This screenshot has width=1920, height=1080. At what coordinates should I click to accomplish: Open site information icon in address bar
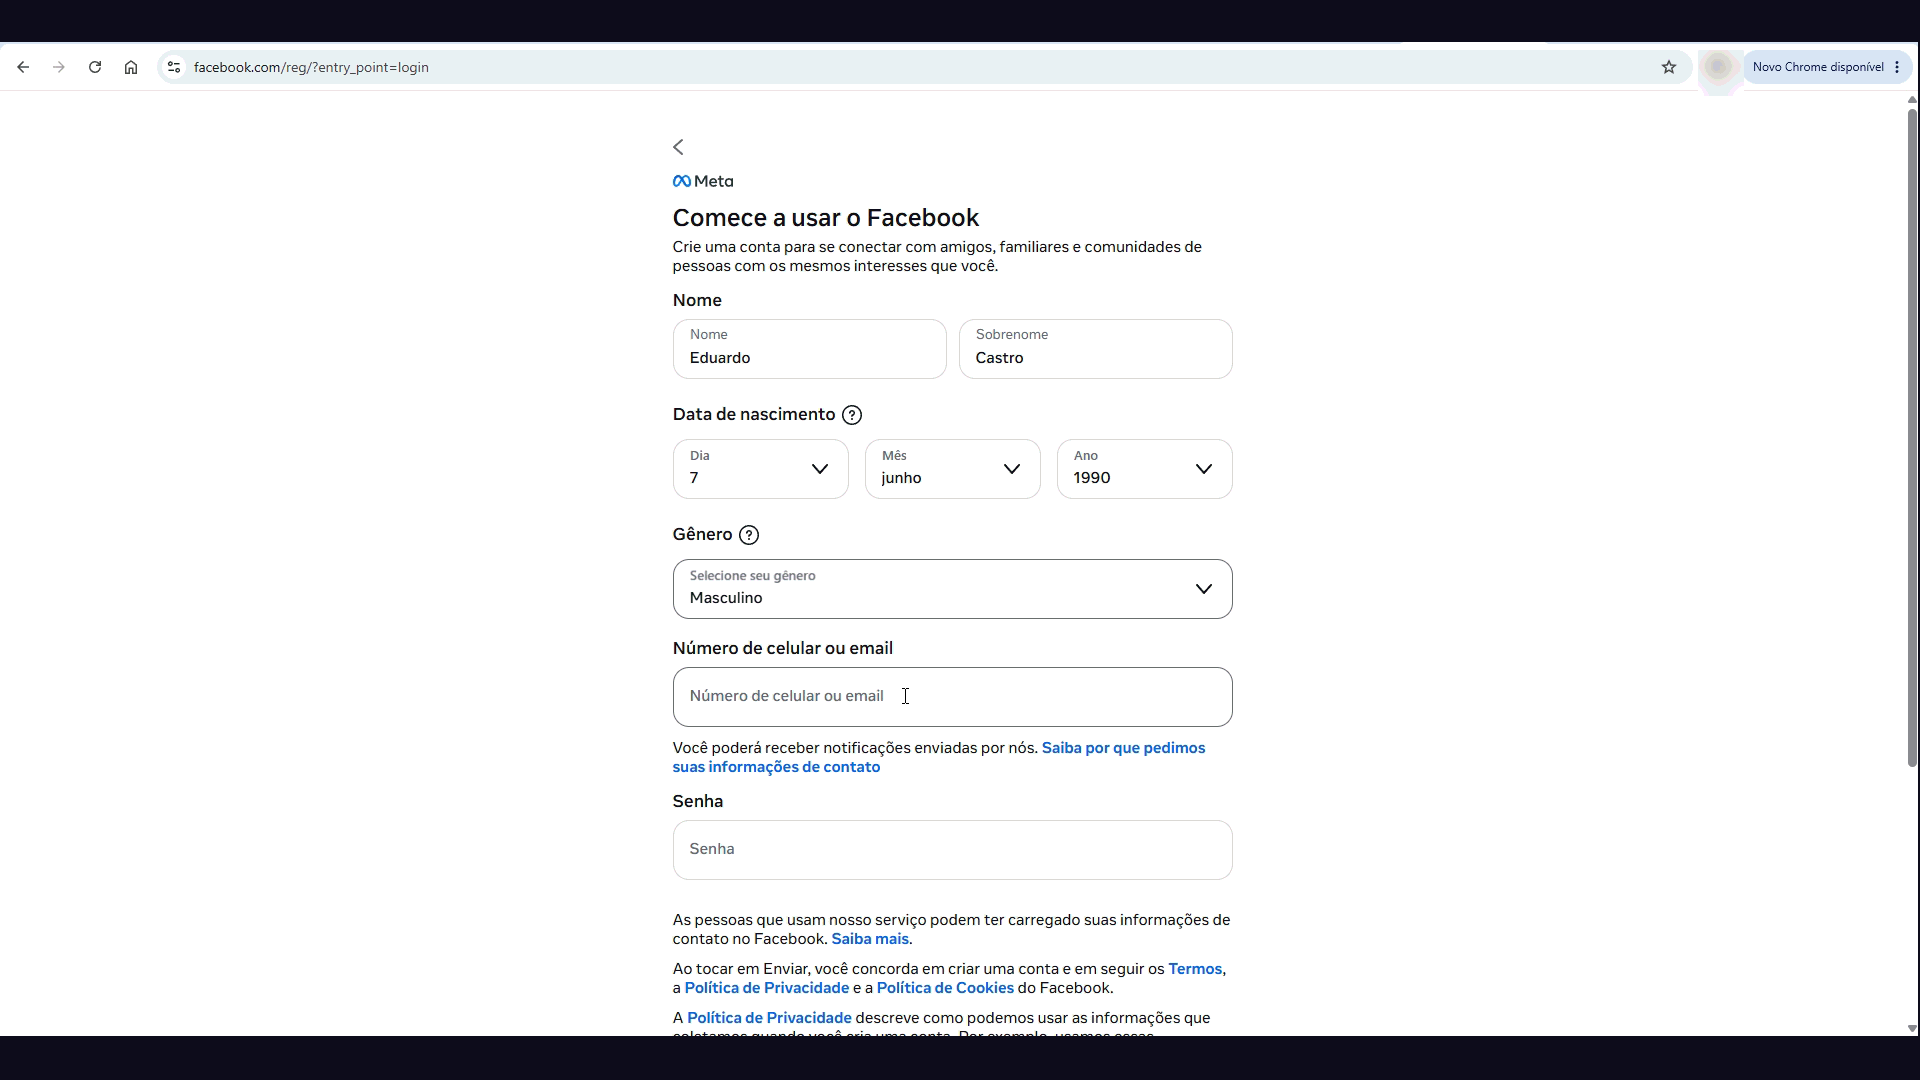tap(174, 67)
